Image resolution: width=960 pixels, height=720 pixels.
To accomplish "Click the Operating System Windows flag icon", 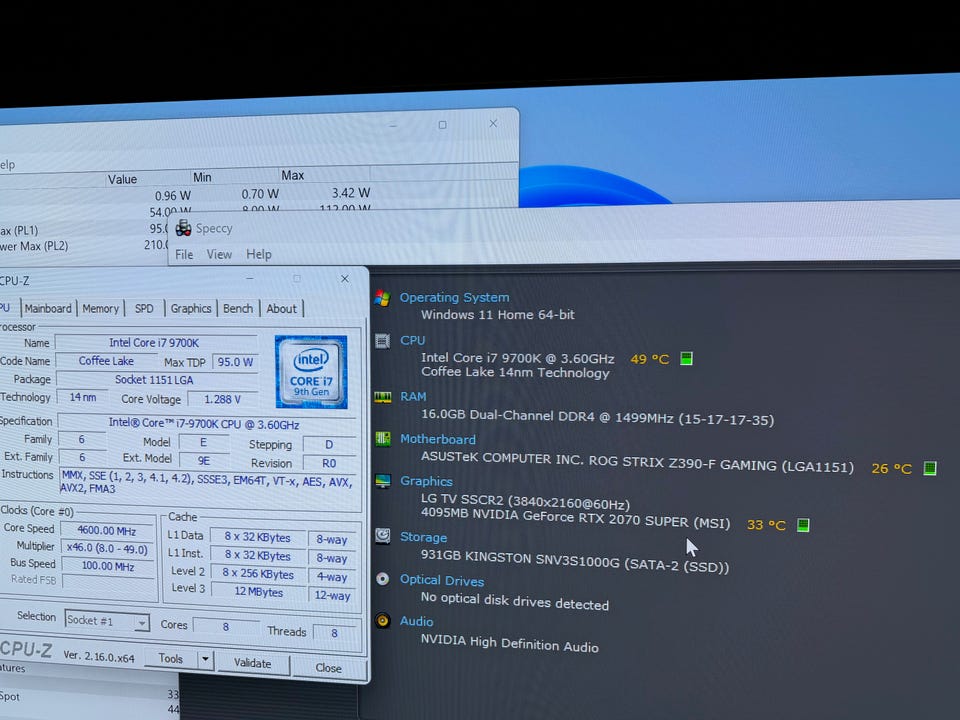I will click(x=383, y=298).
